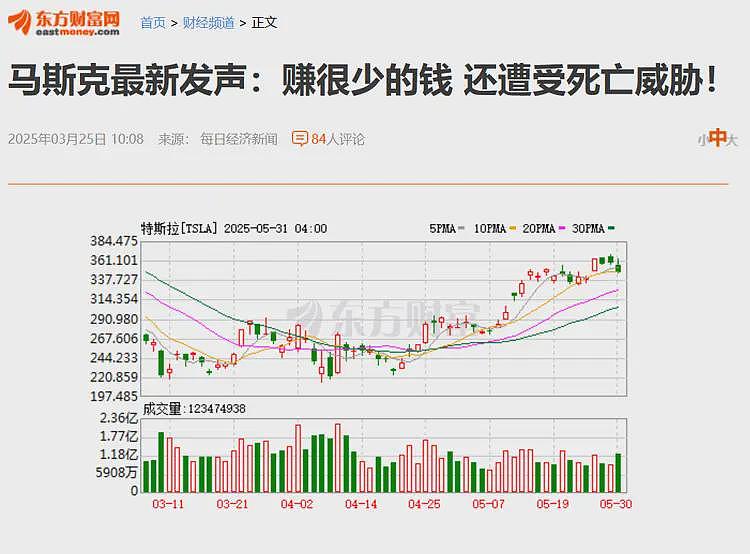This screenshot has height=554, width=750.
Task: Open the 首页 breadcrumb link
Action: 153,22
